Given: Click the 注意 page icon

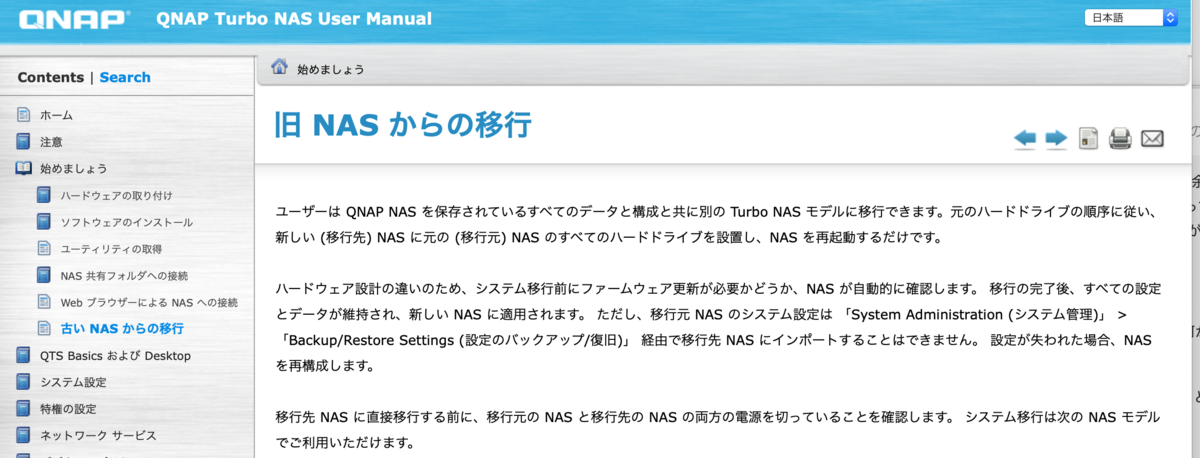Looking at the screenshot, I should [23, 142].
